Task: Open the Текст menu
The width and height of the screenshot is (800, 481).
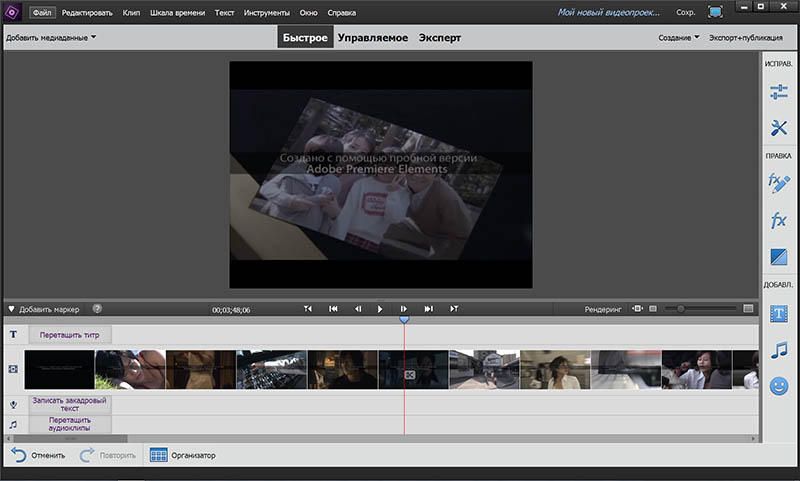Action: 224,13
